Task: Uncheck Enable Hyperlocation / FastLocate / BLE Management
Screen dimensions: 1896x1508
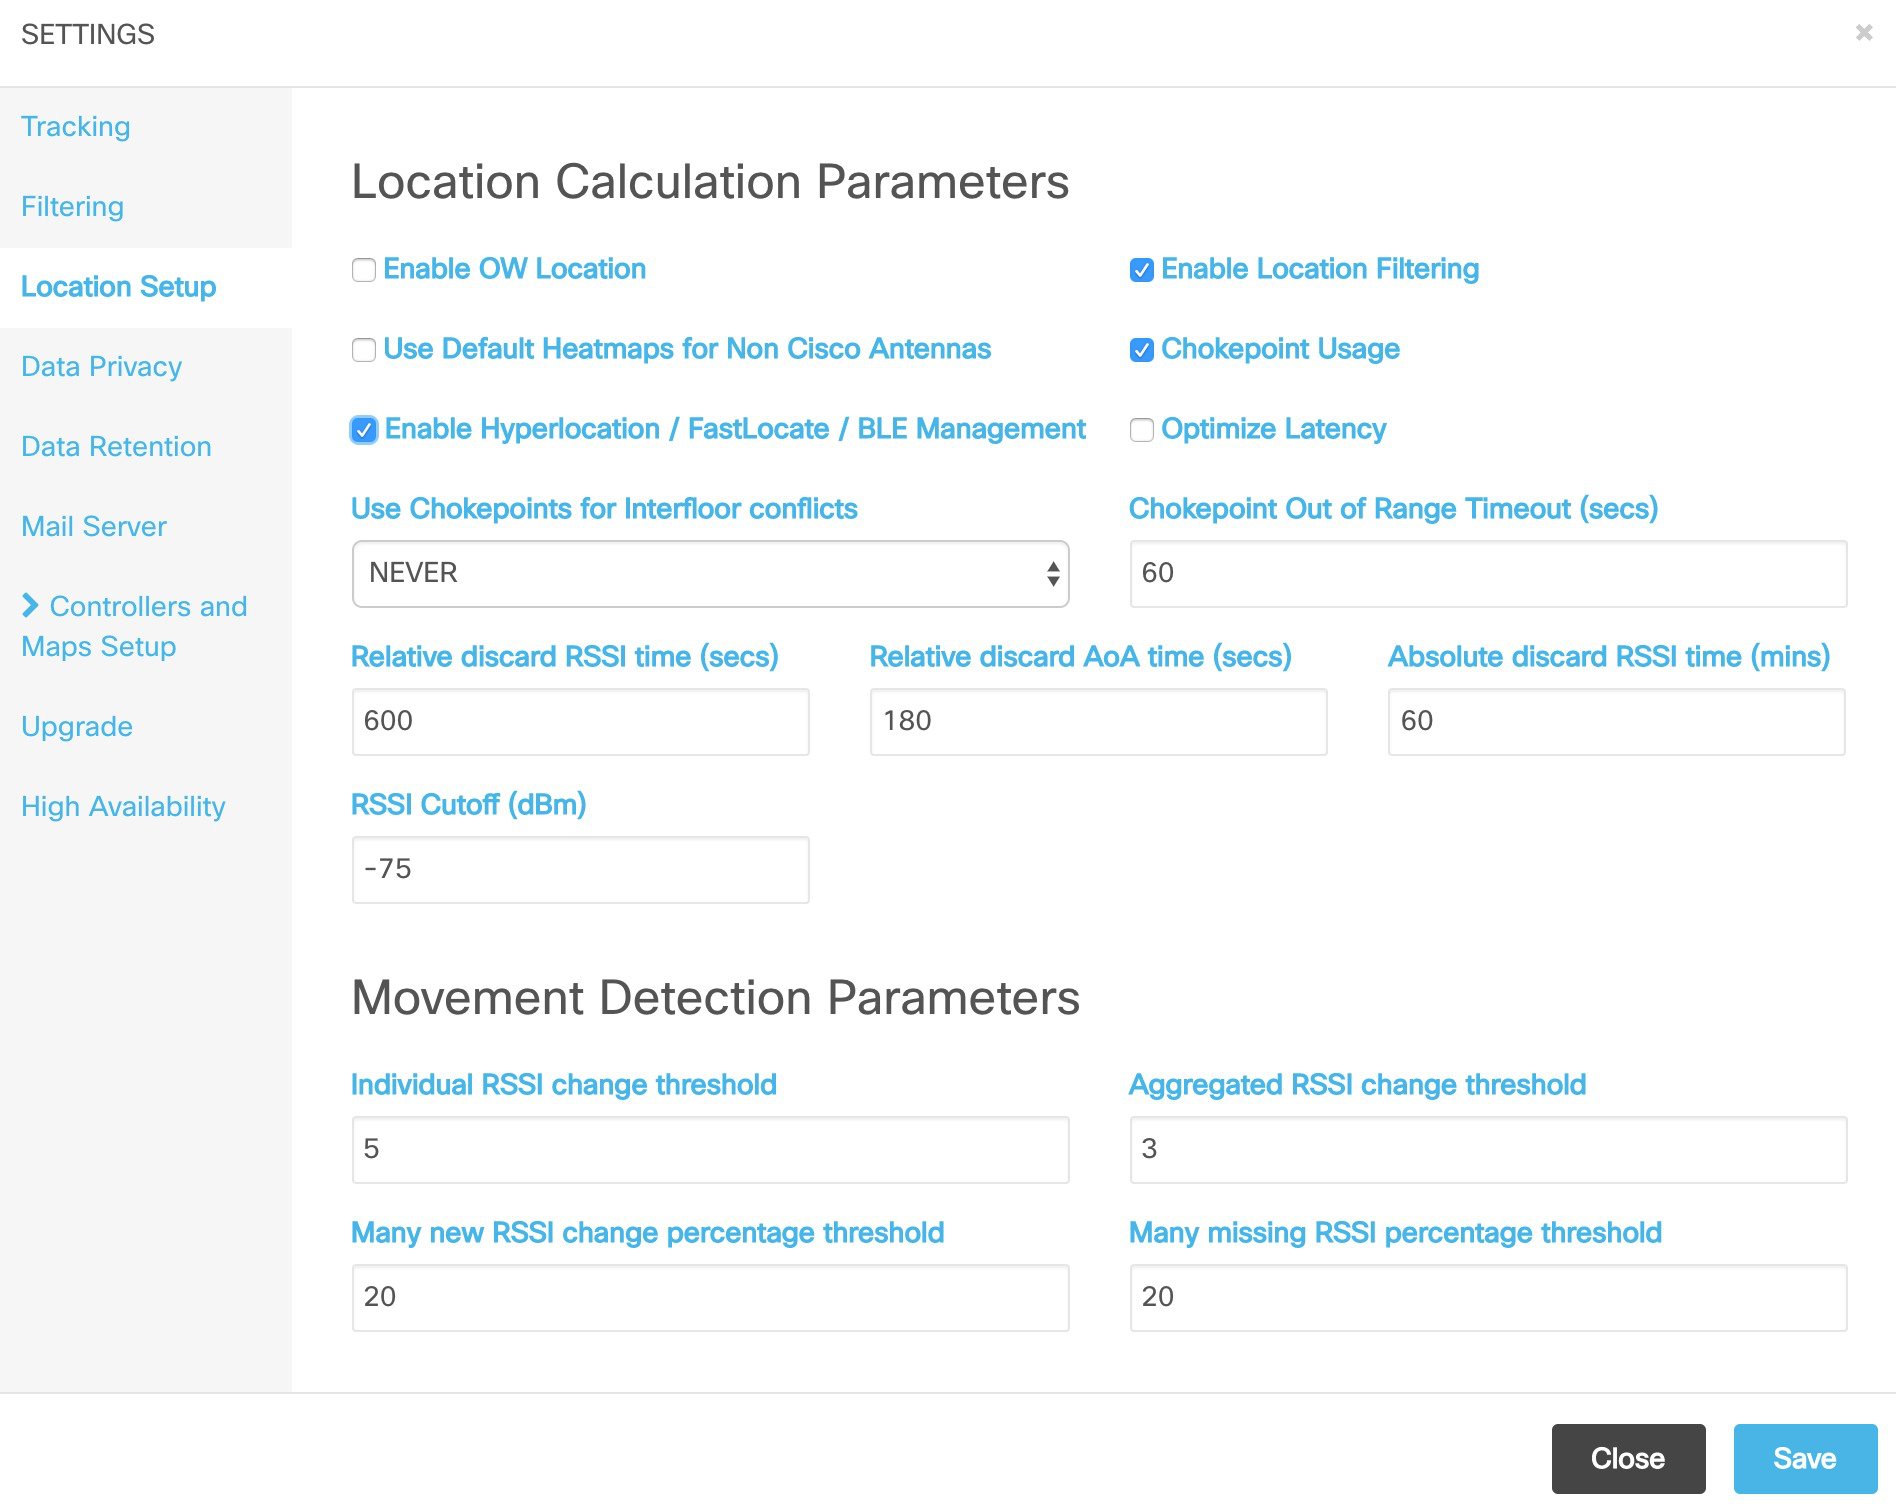Action: (x=364, y=430)
